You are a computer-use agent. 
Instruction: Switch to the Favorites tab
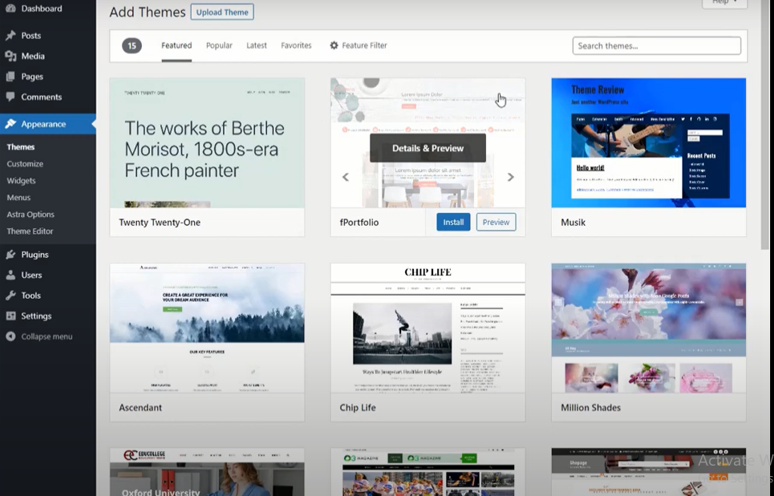tap(296, 45)
